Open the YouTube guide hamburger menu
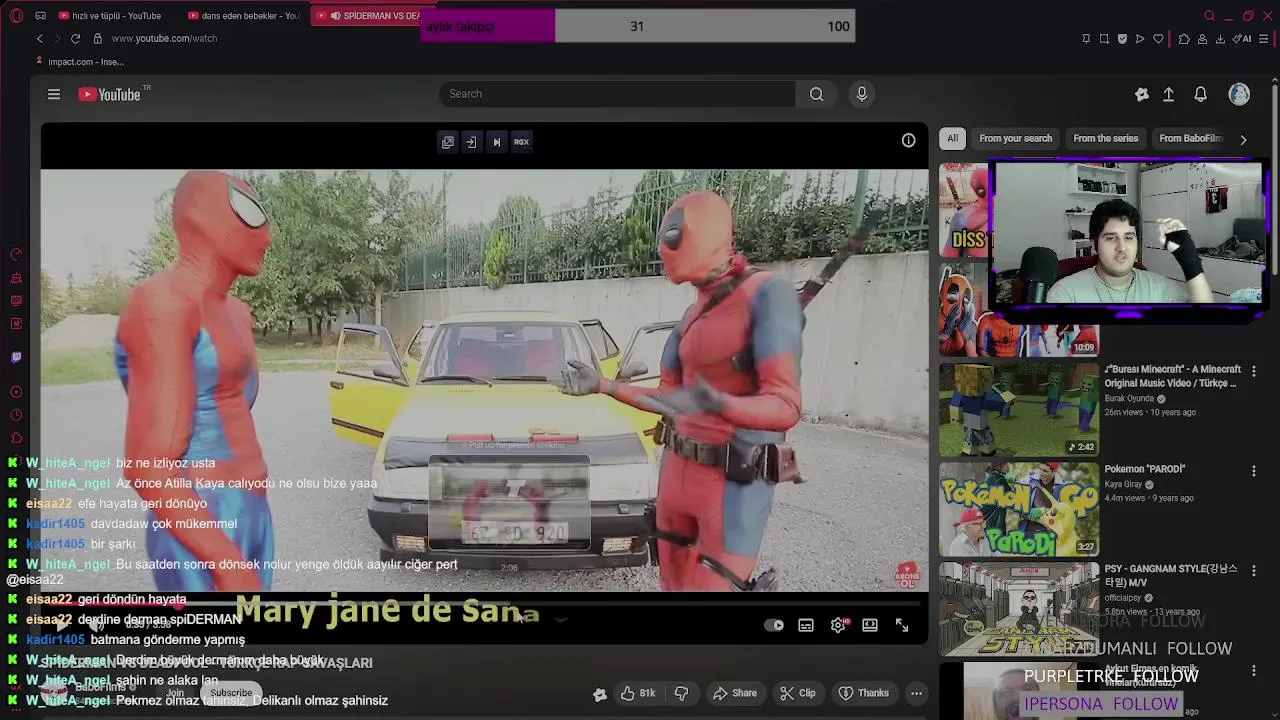The image size is (1280, 720). [54, 94]
